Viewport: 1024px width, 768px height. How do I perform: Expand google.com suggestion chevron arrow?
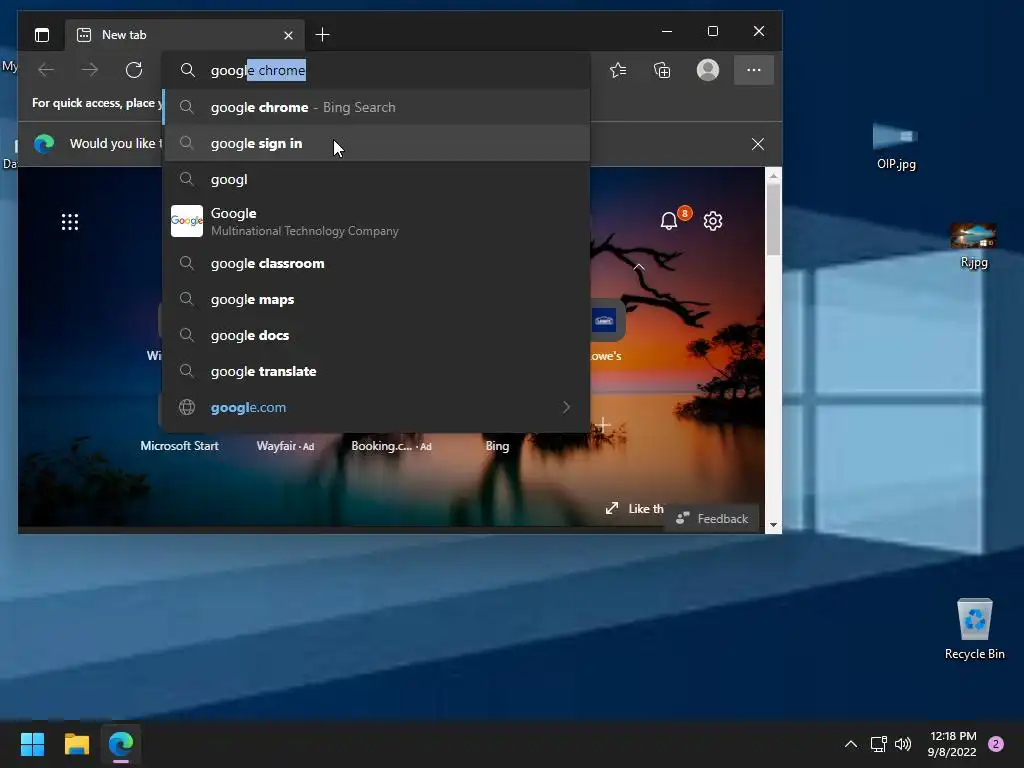566,407
